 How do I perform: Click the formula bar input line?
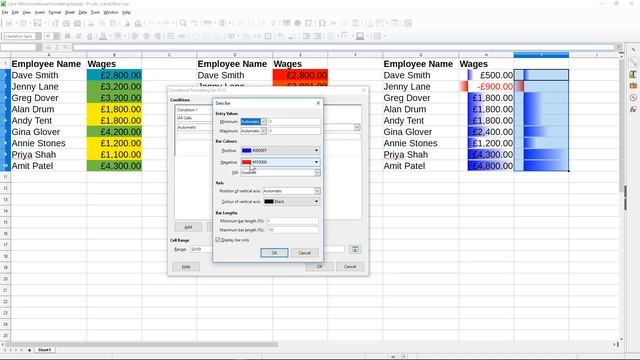pos(343,47)
